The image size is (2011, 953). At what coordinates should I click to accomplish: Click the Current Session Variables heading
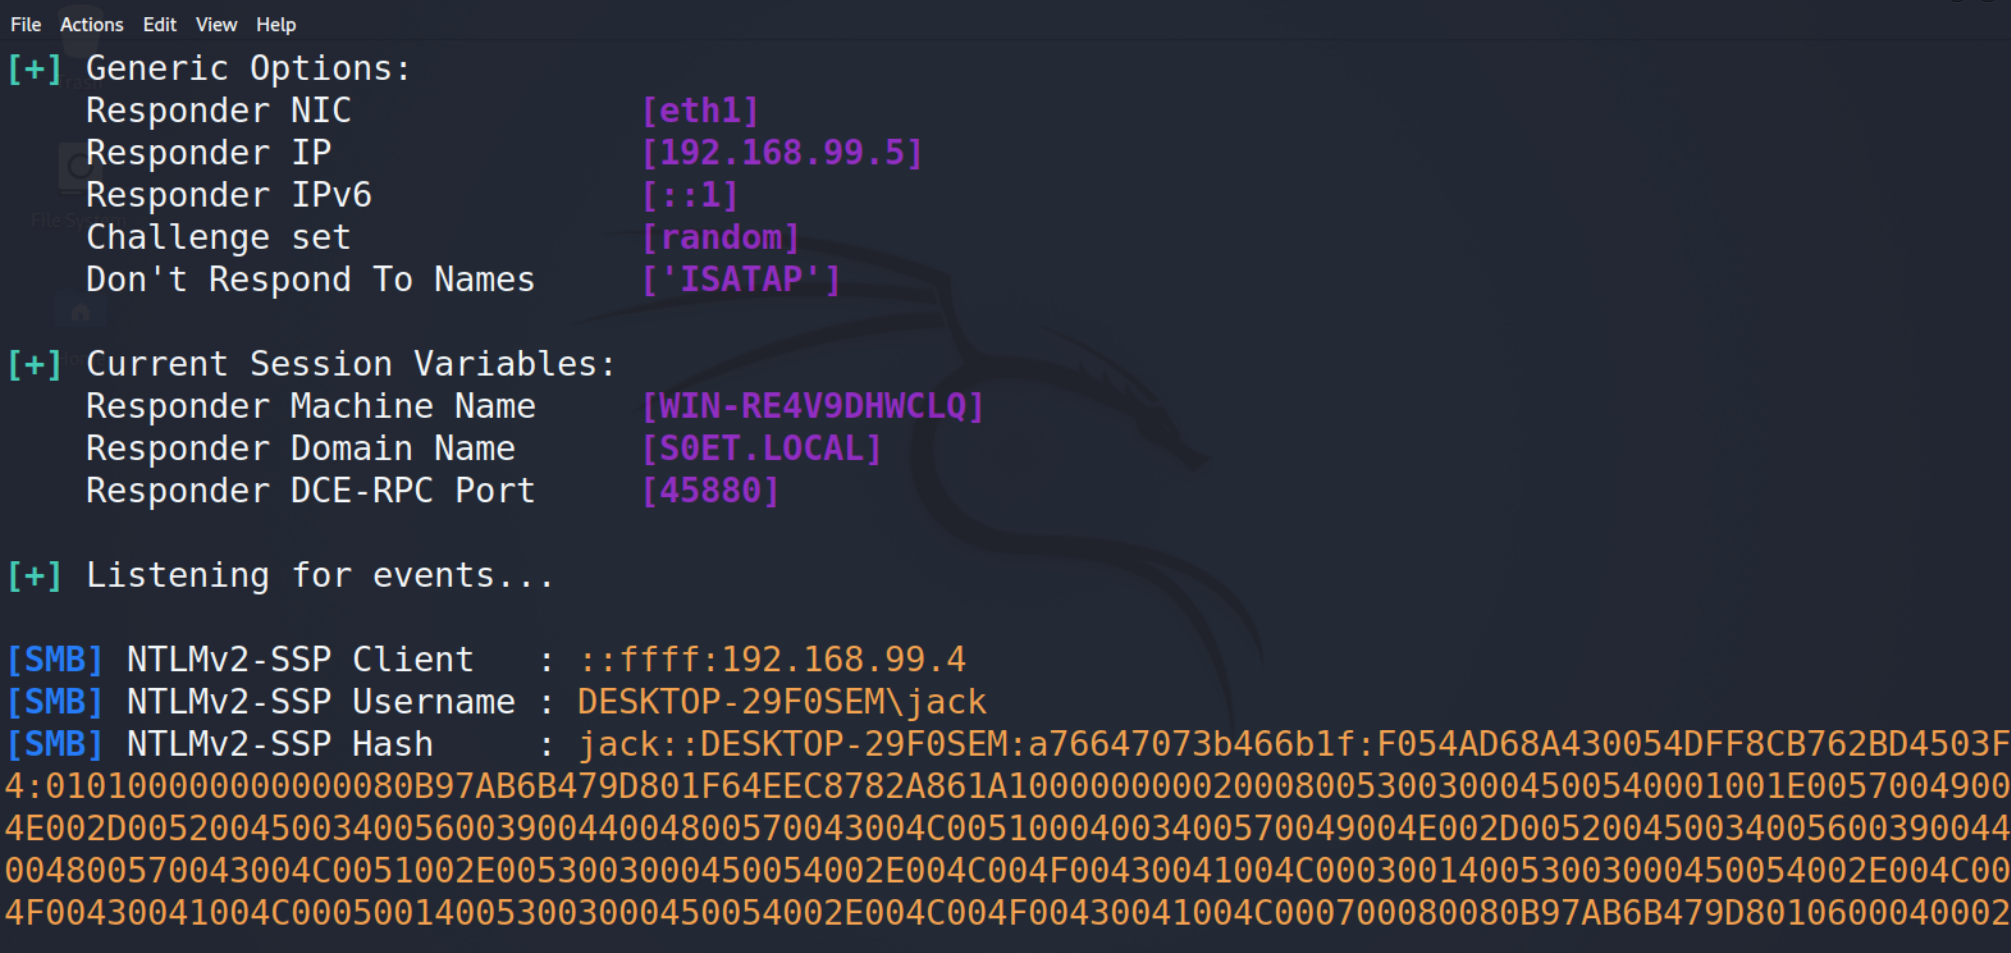click(x=350, y=363)
